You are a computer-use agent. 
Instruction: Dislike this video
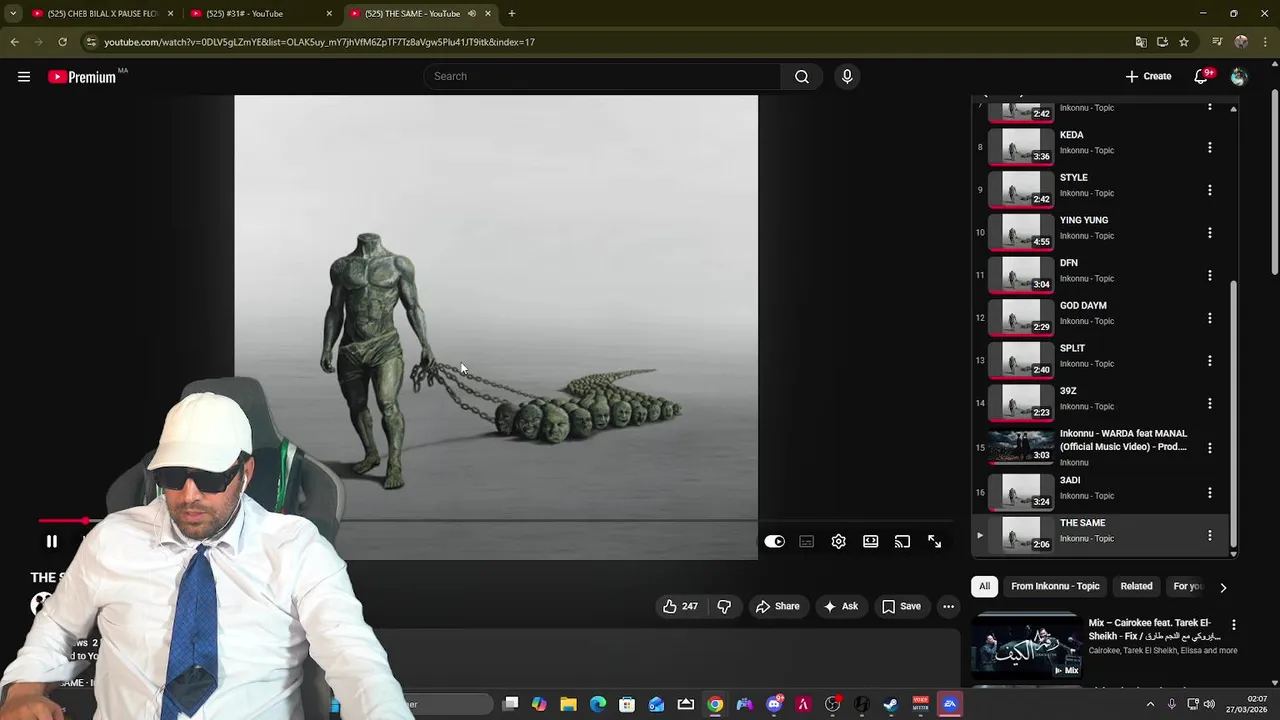click(x=724, y=606)
